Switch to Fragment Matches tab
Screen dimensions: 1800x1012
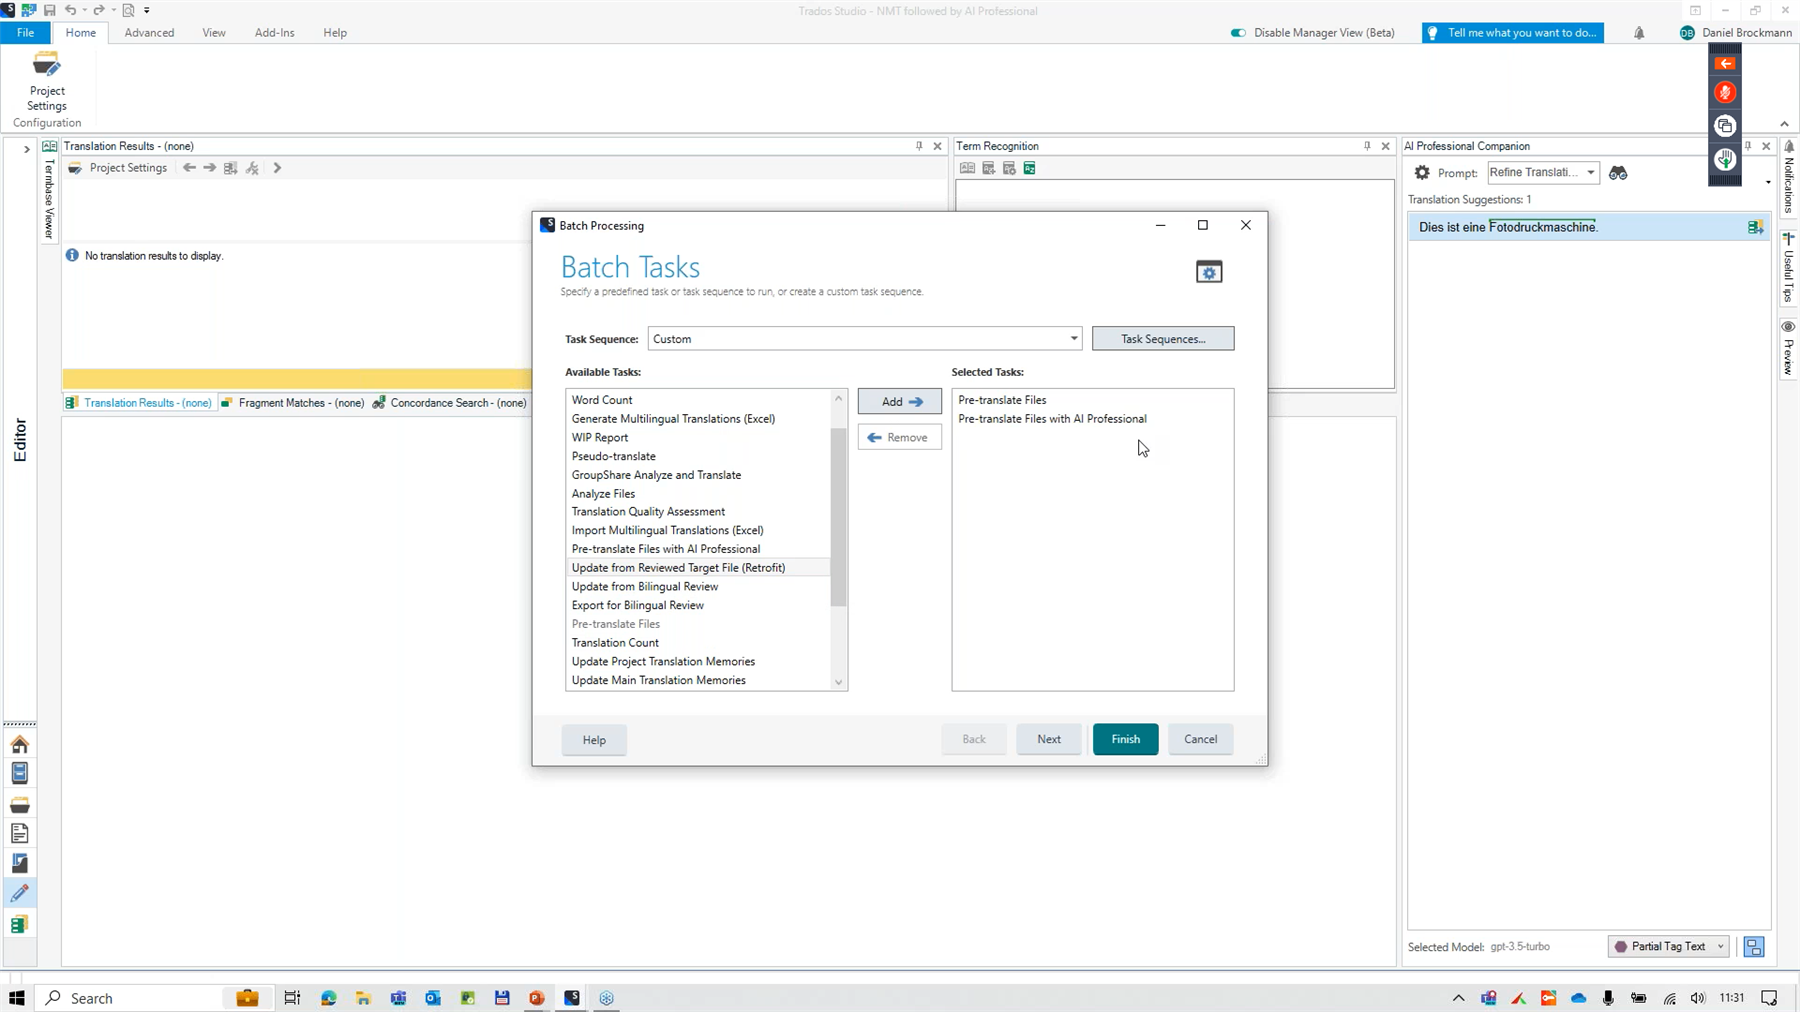[293, 403]
